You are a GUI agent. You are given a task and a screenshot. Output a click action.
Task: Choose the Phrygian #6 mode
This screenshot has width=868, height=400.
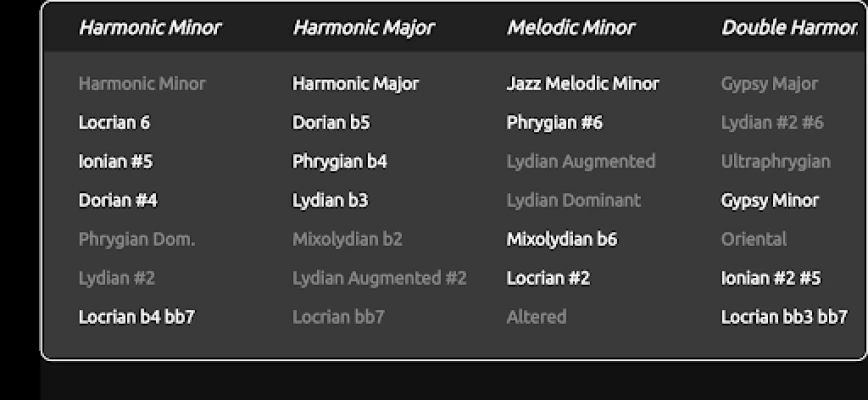[x=555, y=123]
